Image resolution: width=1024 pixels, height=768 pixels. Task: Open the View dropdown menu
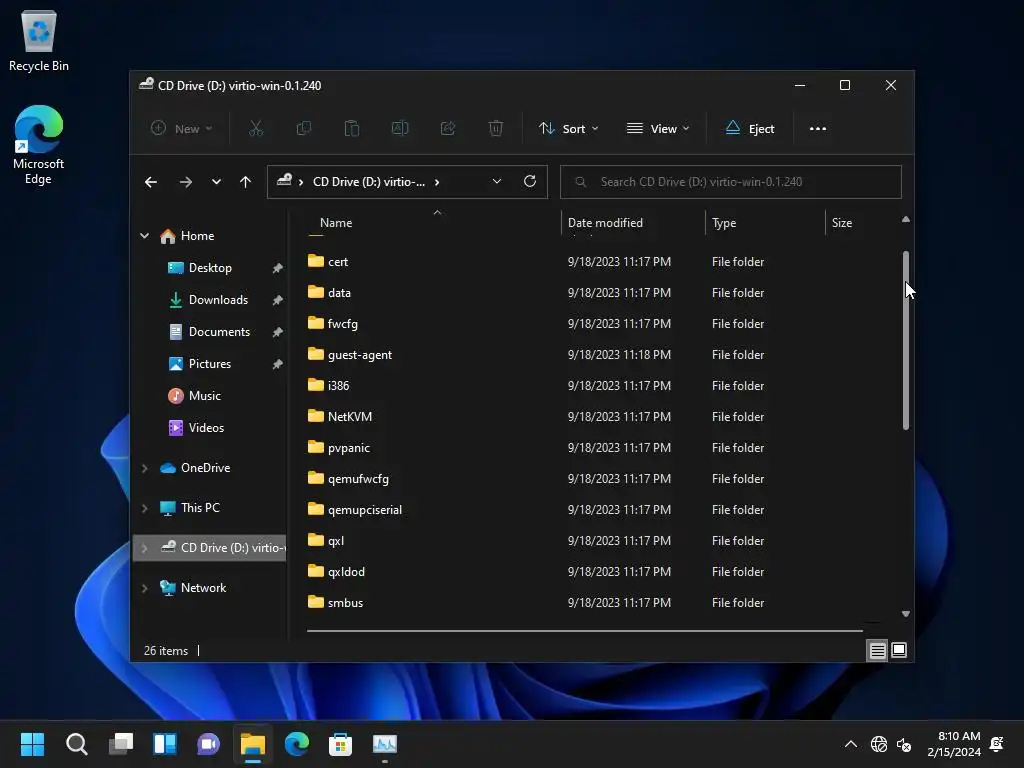click(658, 129)
